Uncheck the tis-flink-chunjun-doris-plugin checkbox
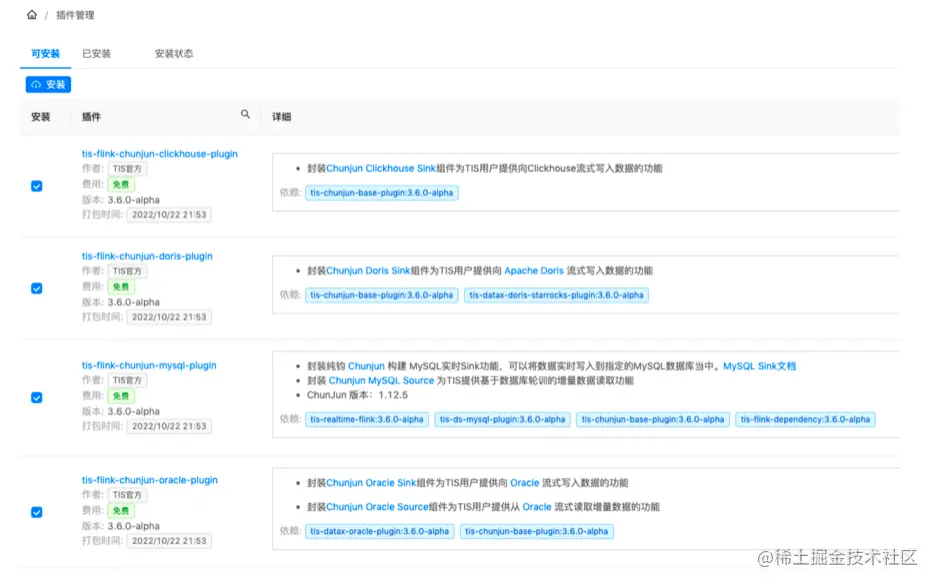Image resolution: width=936 pixels, height=586 pixels. pos(37,288)
